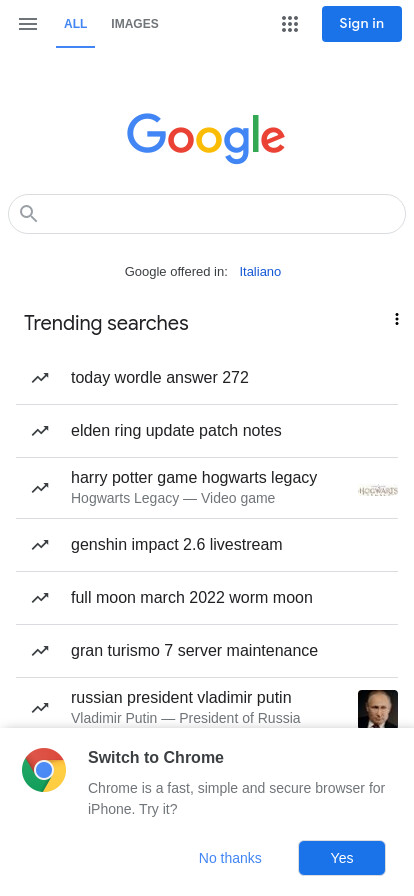
Task: Open the Google apps grid
Action: 290,24
